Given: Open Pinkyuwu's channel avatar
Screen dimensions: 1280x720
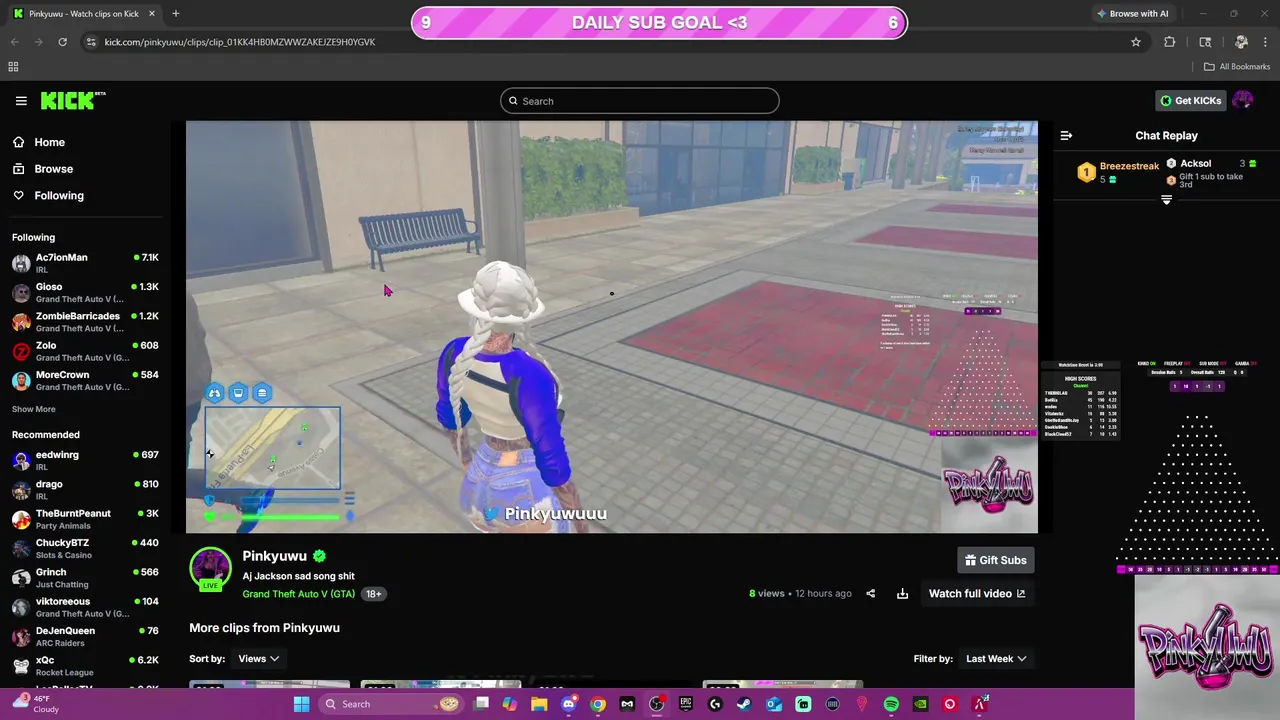Looking at the screenshot, I should click(x=210, y=568).
